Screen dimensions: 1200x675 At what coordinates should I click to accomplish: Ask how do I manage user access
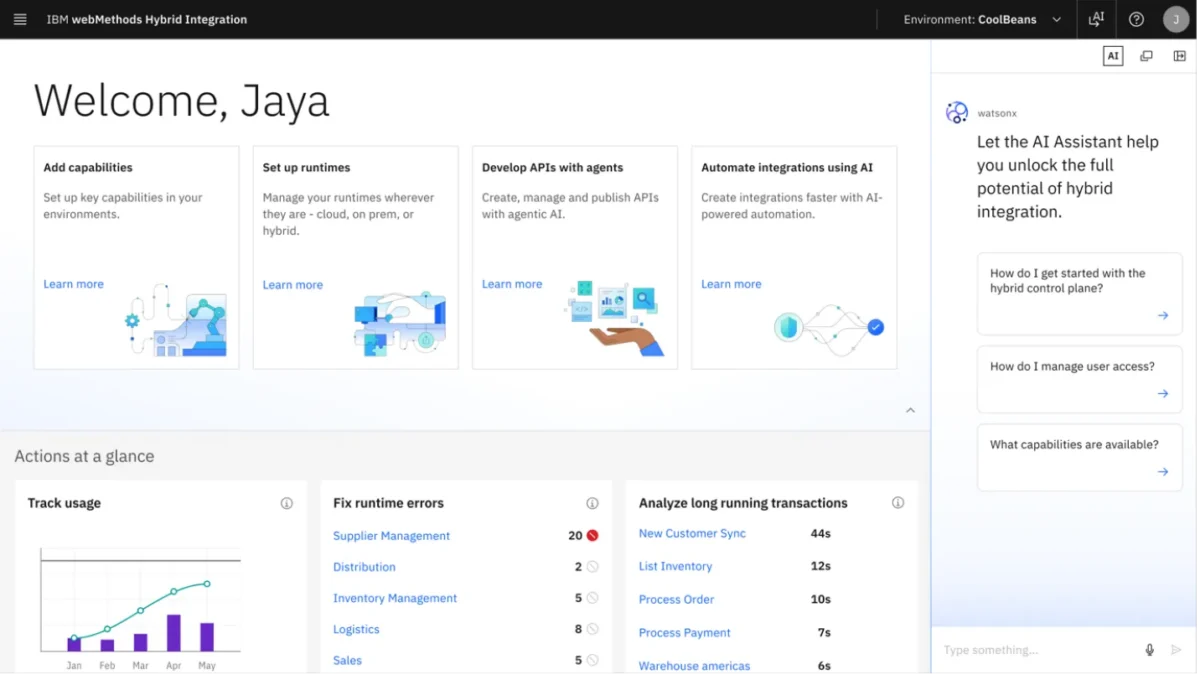1080,381
